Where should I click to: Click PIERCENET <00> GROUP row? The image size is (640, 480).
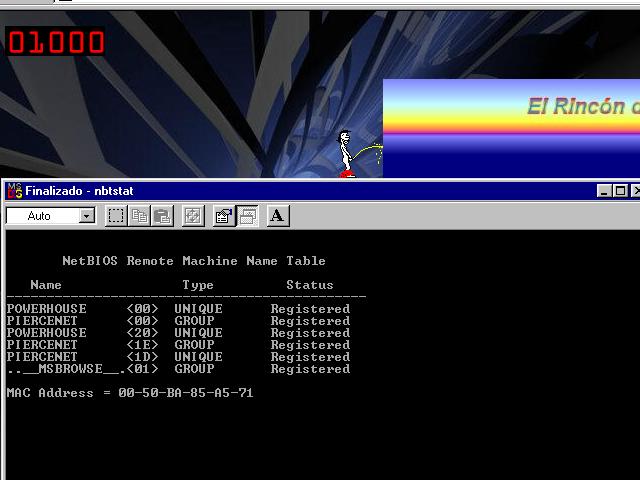pos(178,321)
